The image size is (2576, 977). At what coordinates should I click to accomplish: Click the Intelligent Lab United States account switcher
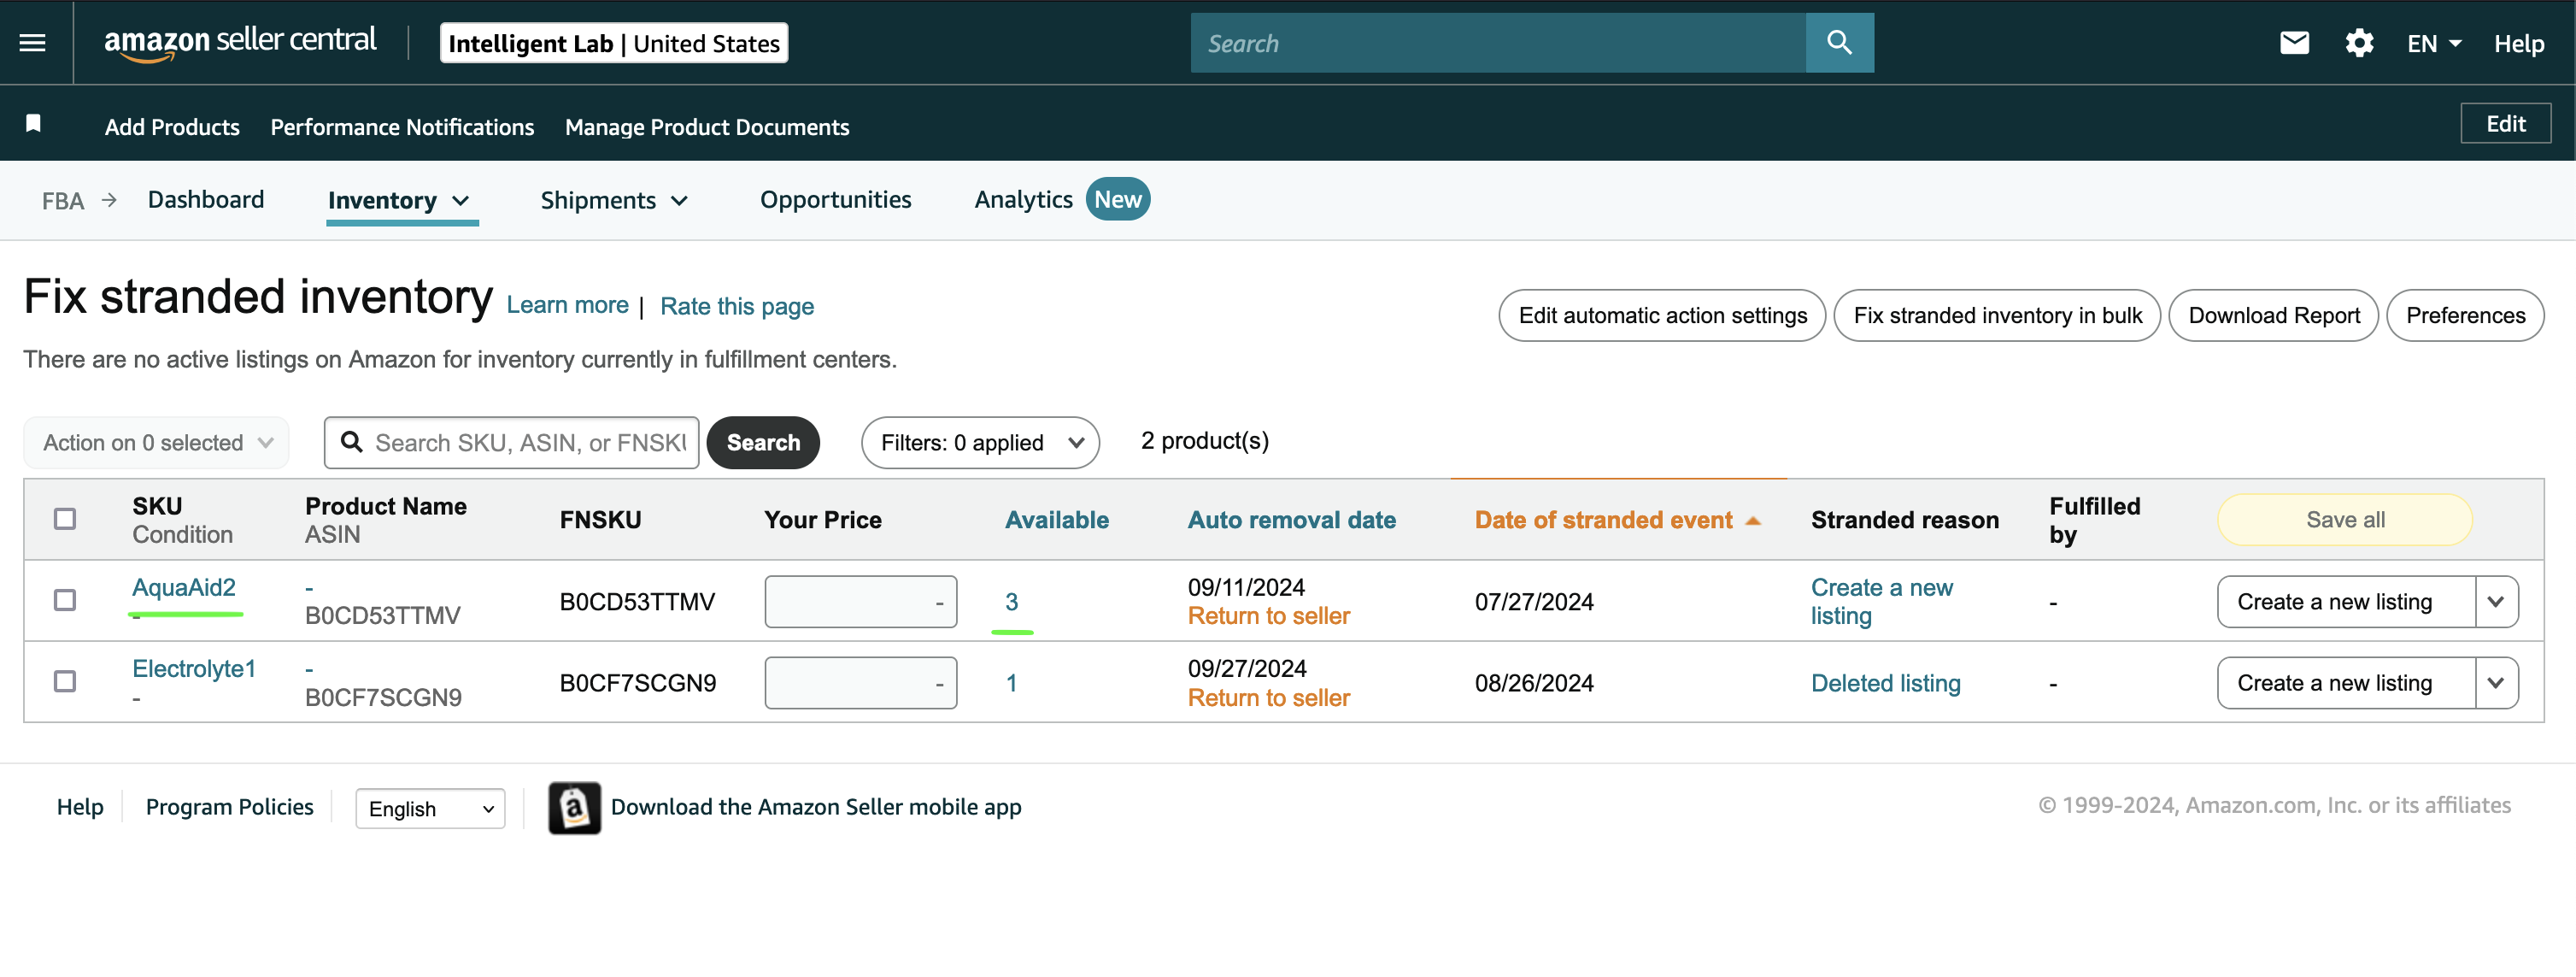614,43
